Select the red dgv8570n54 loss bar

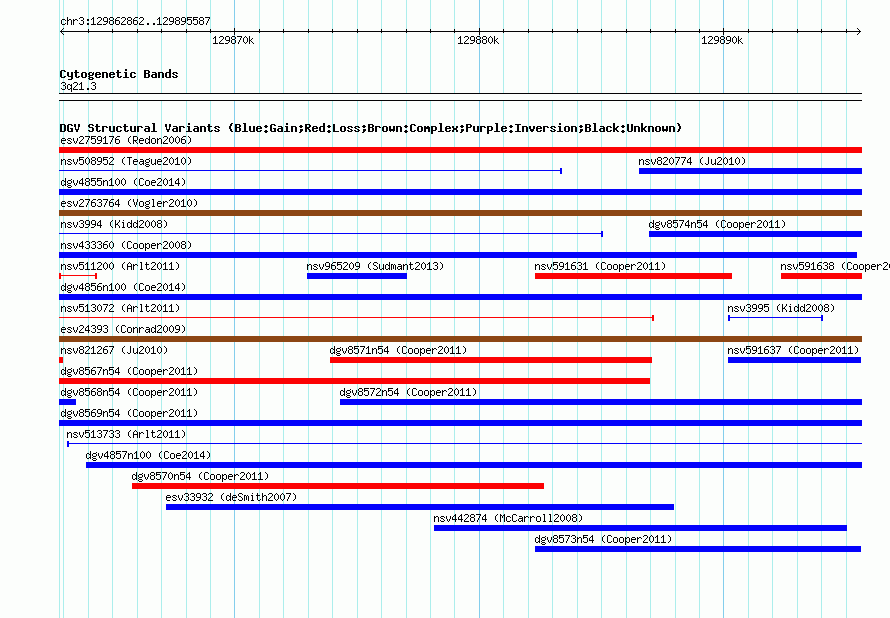[338, 486]
